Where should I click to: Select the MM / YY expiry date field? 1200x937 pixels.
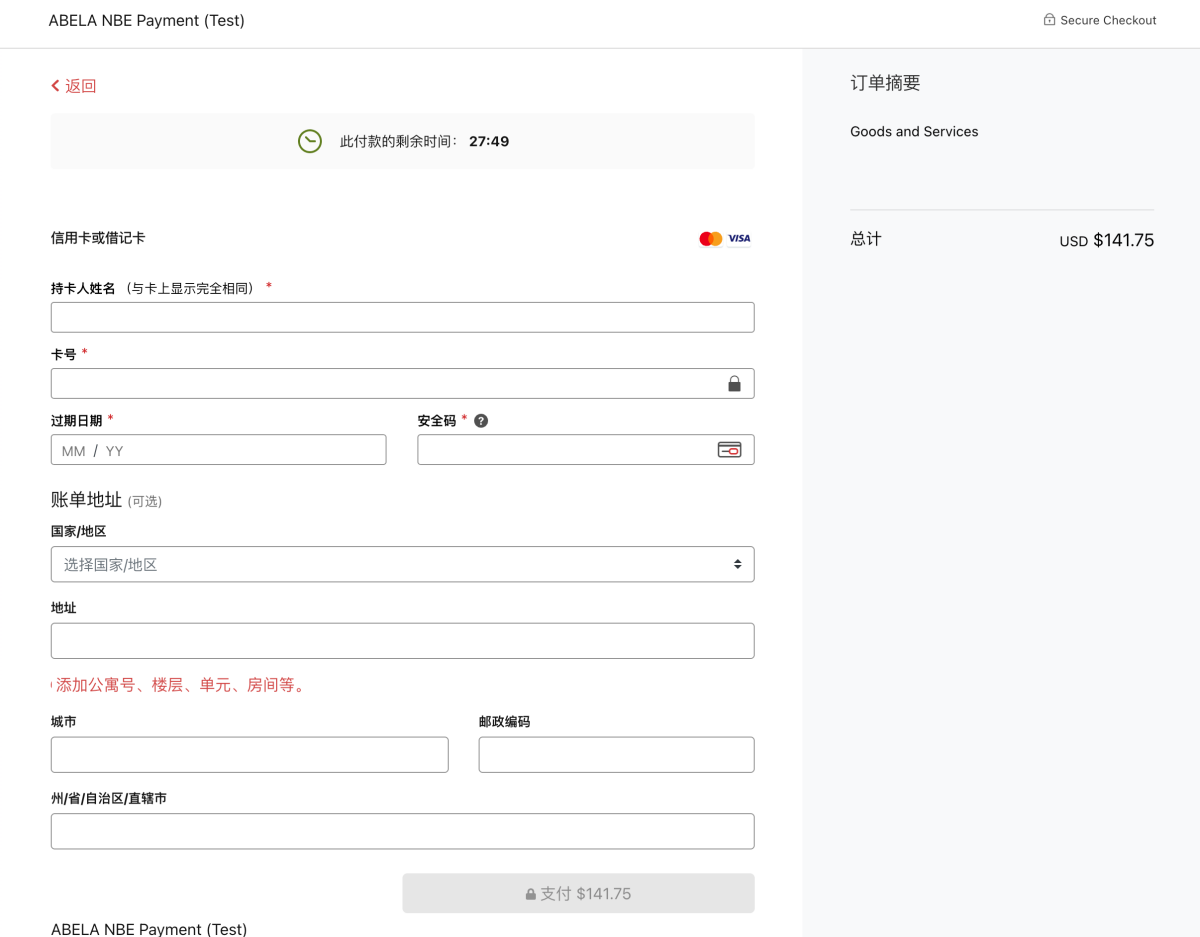[x=218, y=449]
